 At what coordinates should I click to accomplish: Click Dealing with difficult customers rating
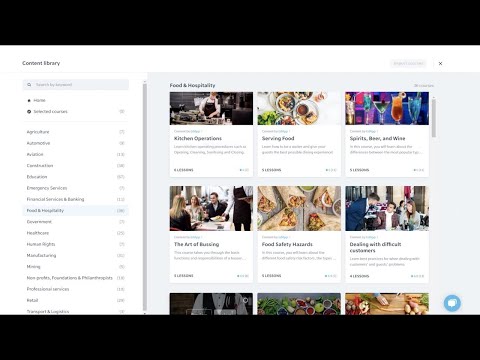tap(418, 276)
